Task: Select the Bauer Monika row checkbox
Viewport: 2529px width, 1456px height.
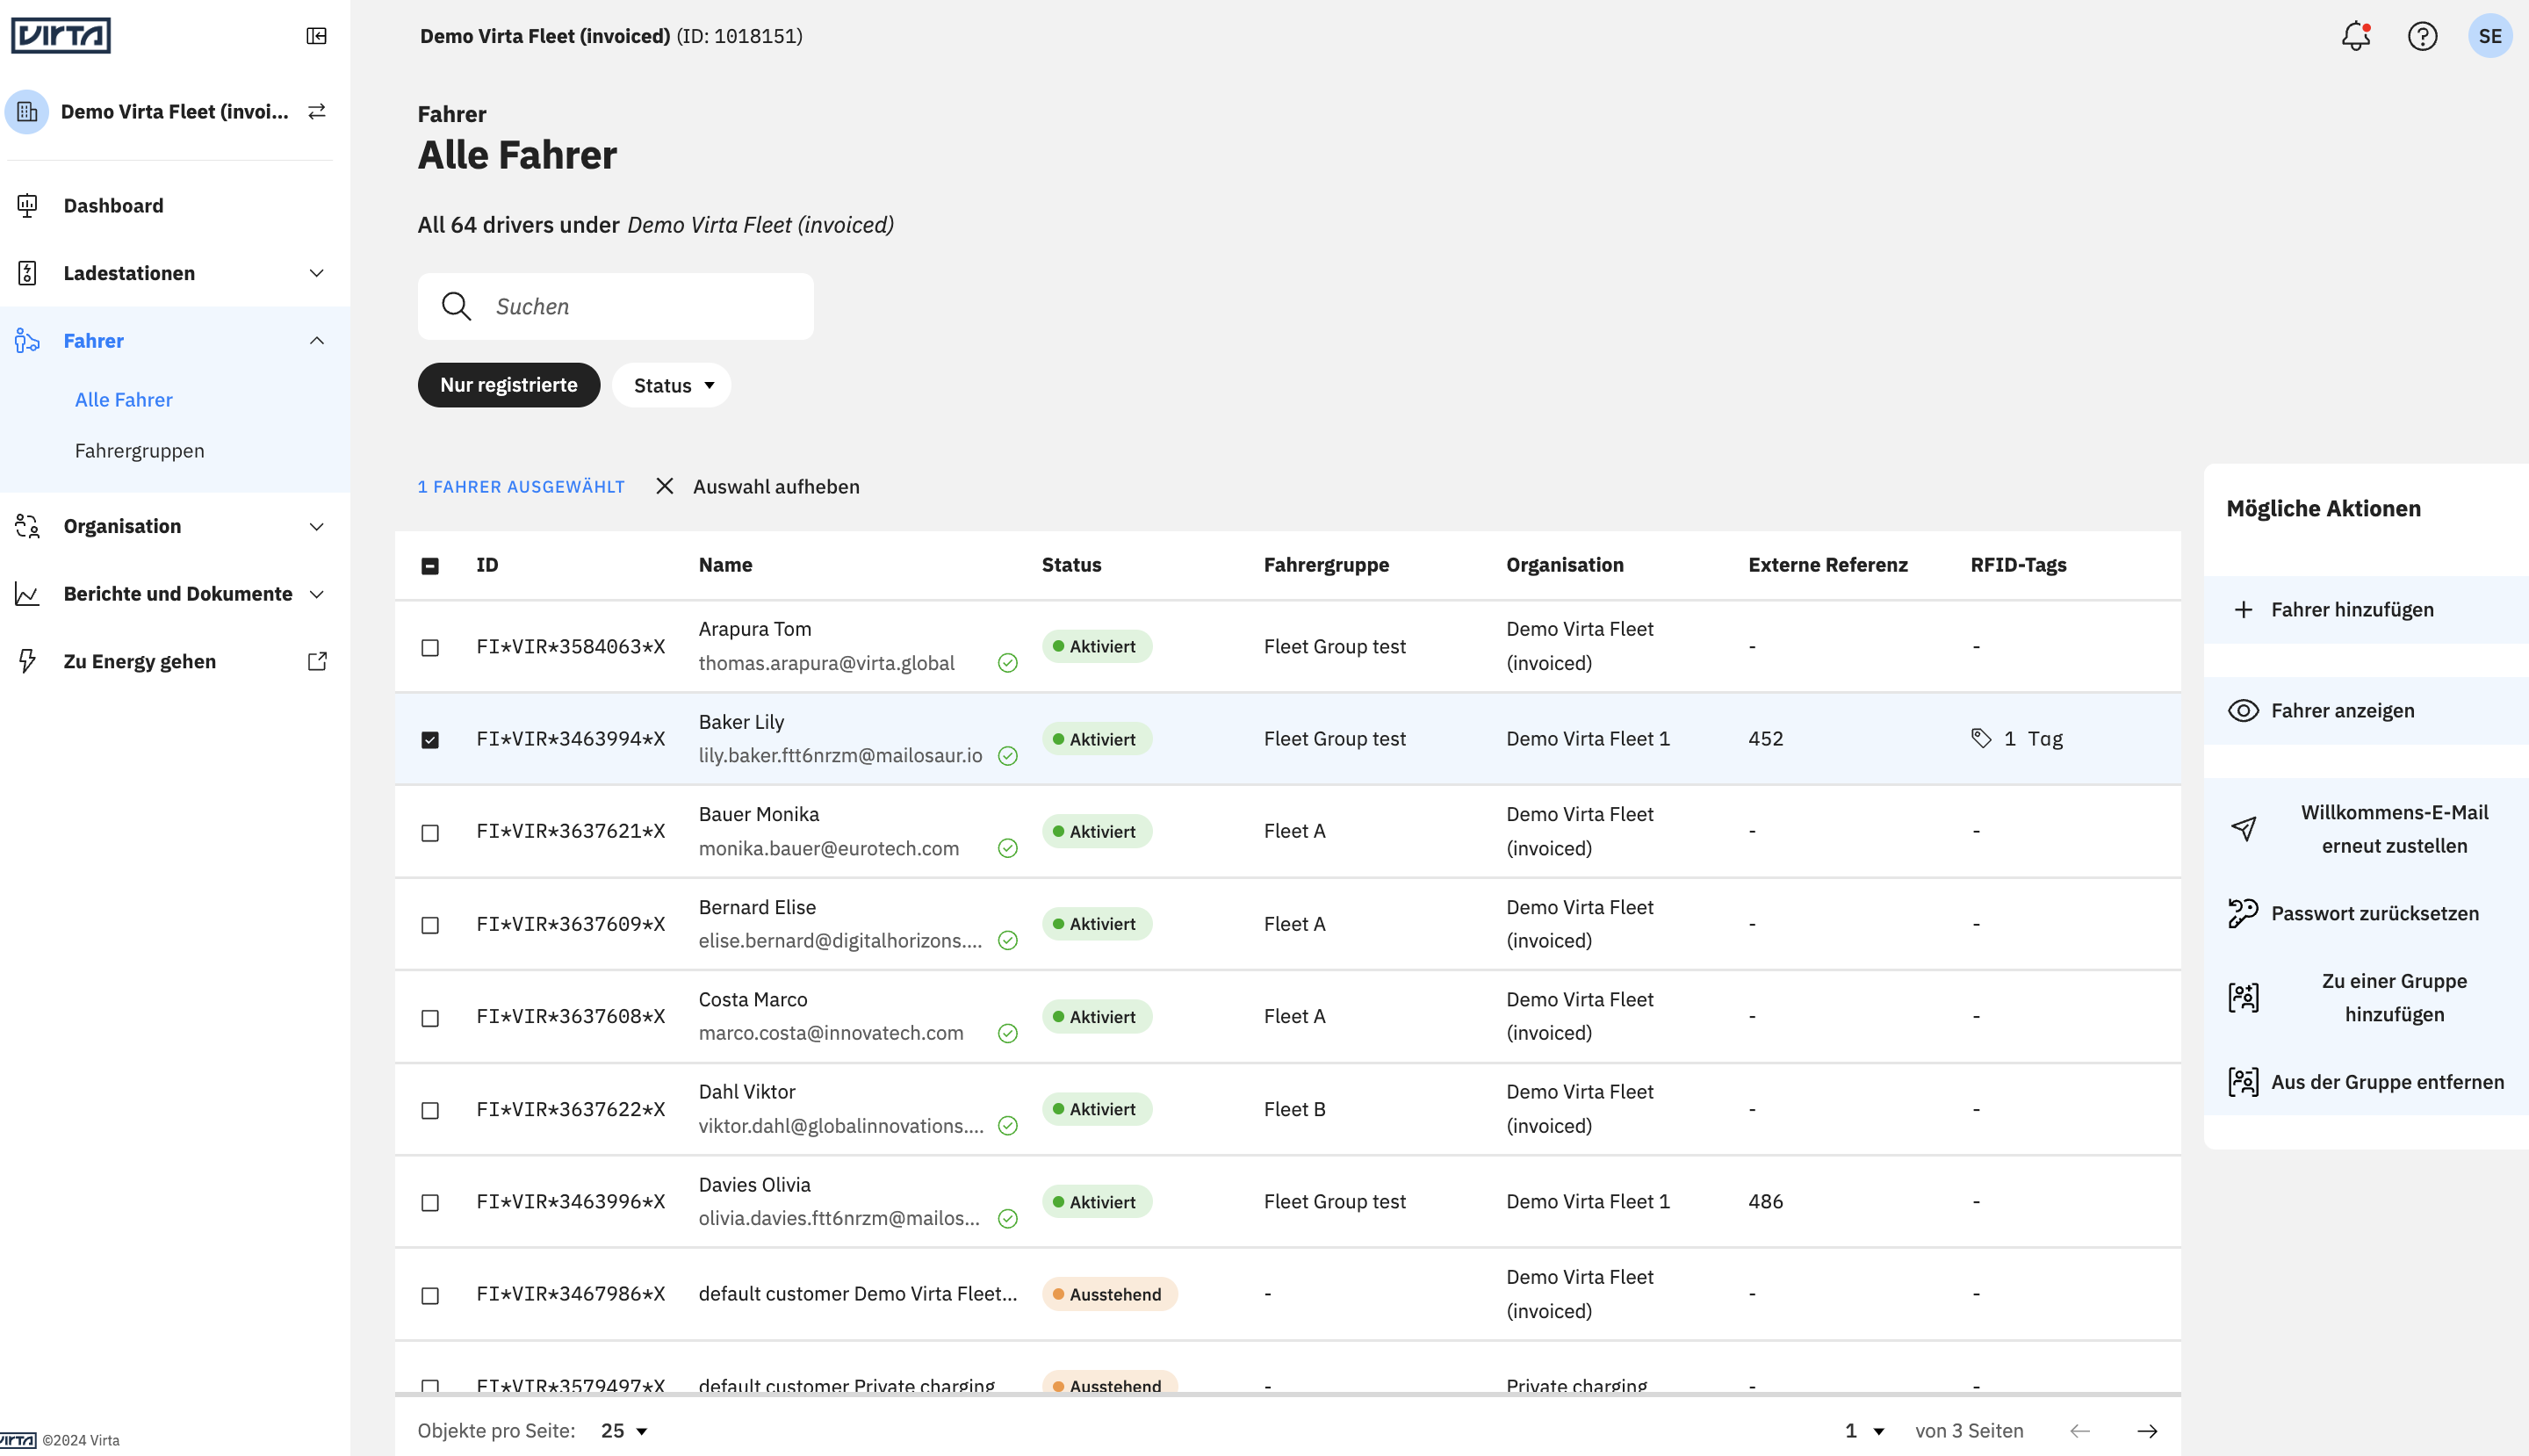Action: (430, 833)
